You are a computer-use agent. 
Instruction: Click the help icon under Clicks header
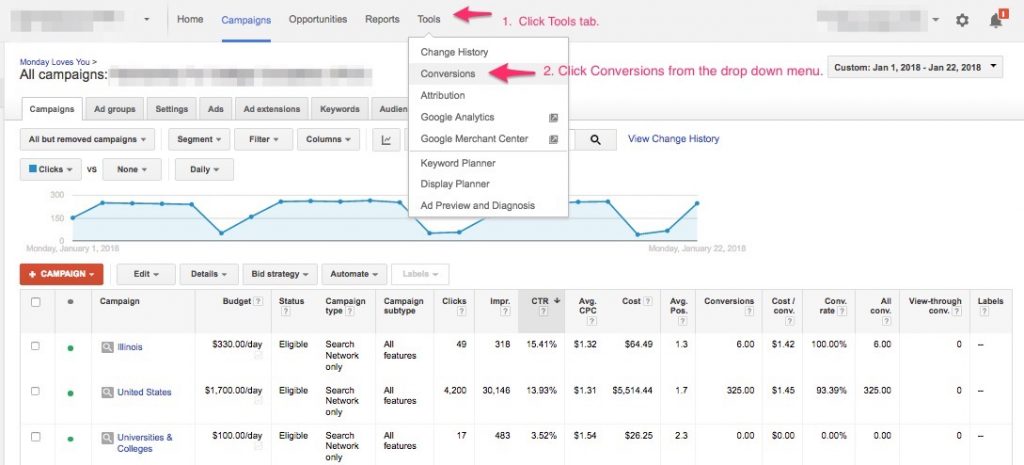pos(462,312)
